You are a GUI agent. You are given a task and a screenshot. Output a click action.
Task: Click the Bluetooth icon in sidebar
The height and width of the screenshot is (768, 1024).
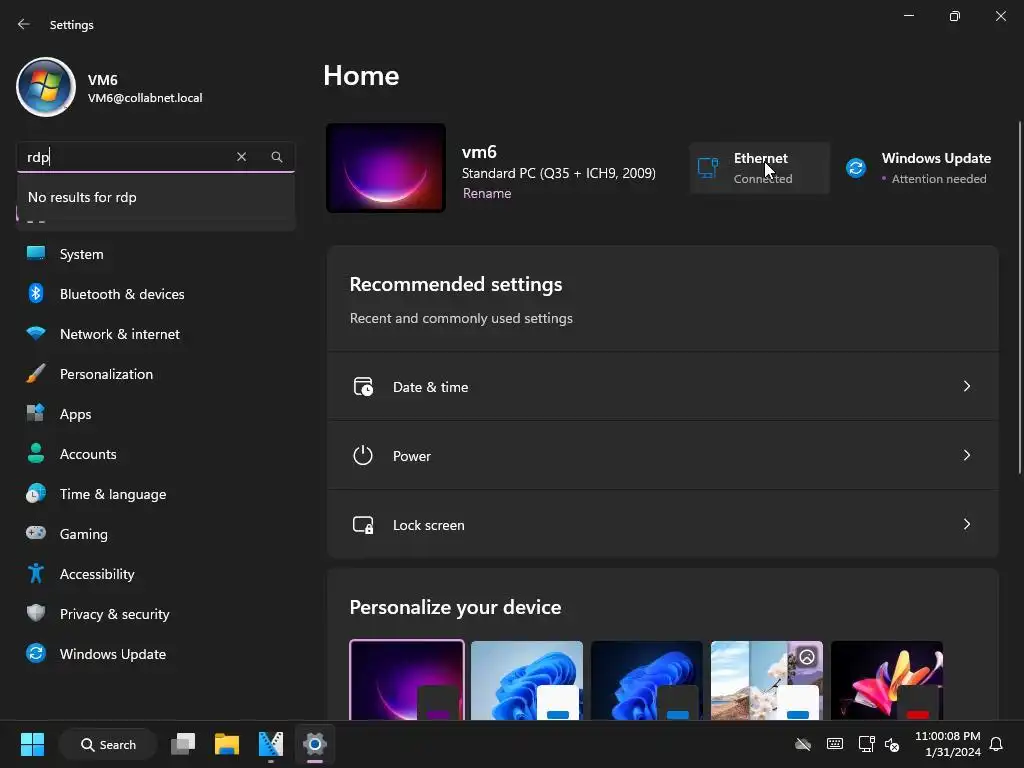[x=36, y=293]
